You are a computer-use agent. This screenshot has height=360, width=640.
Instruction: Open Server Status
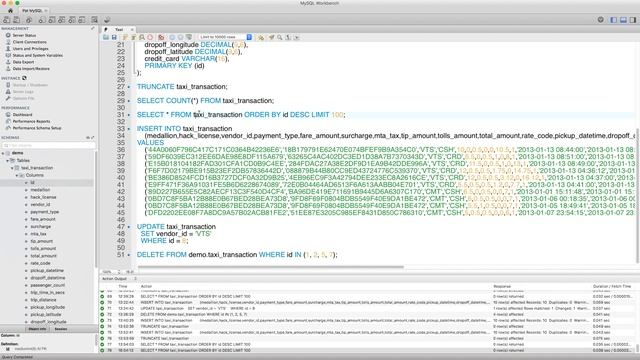point(24,36)
